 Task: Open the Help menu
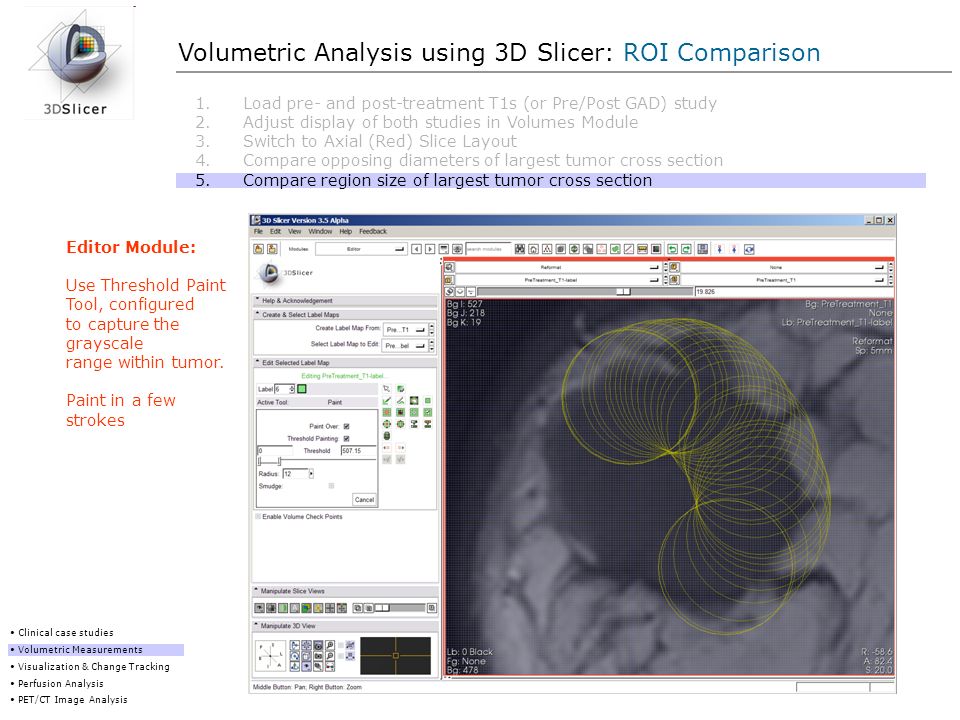click(346, 231)
